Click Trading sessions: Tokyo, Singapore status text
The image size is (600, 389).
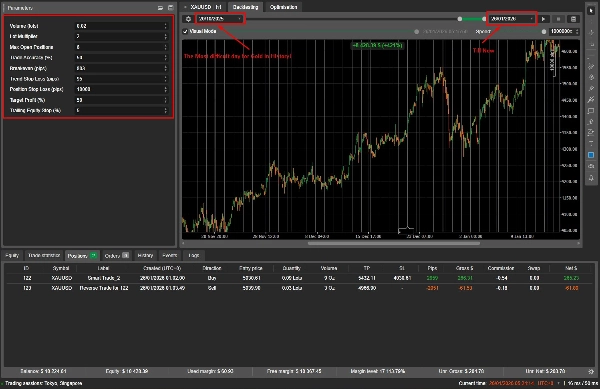click(44, 383)
